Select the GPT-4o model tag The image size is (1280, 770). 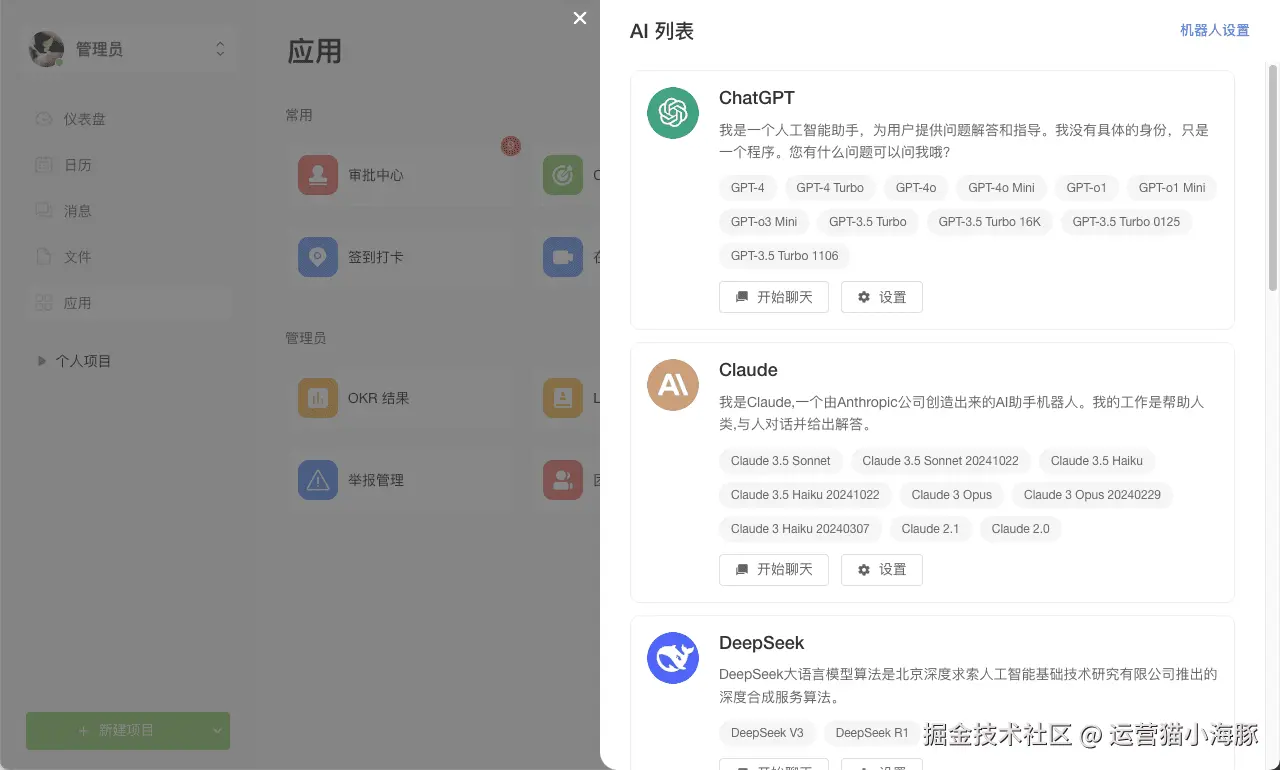click(916, 188)
